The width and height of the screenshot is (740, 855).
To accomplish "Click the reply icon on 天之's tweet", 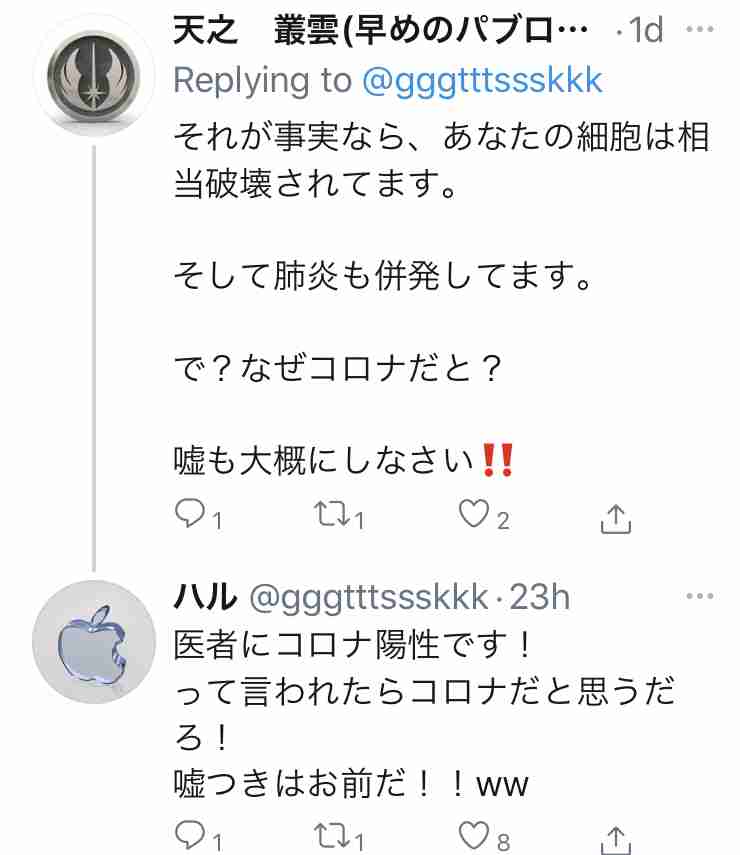I will [191, 513].
